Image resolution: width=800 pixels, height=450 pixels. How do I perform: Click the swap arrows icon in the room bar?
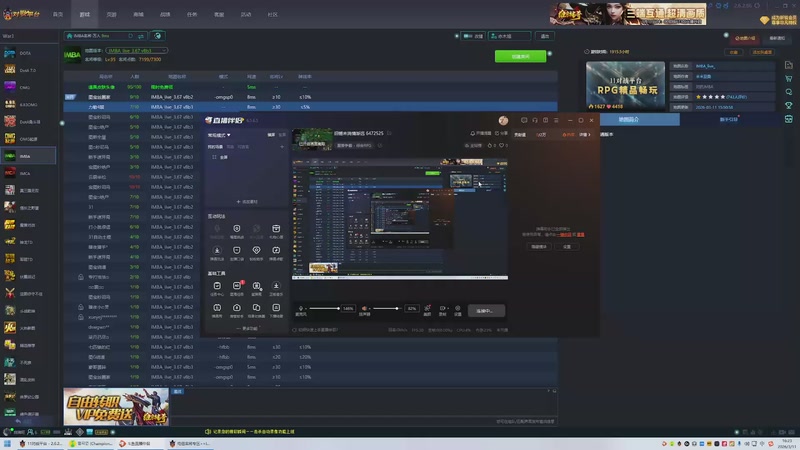pos(140,36)
